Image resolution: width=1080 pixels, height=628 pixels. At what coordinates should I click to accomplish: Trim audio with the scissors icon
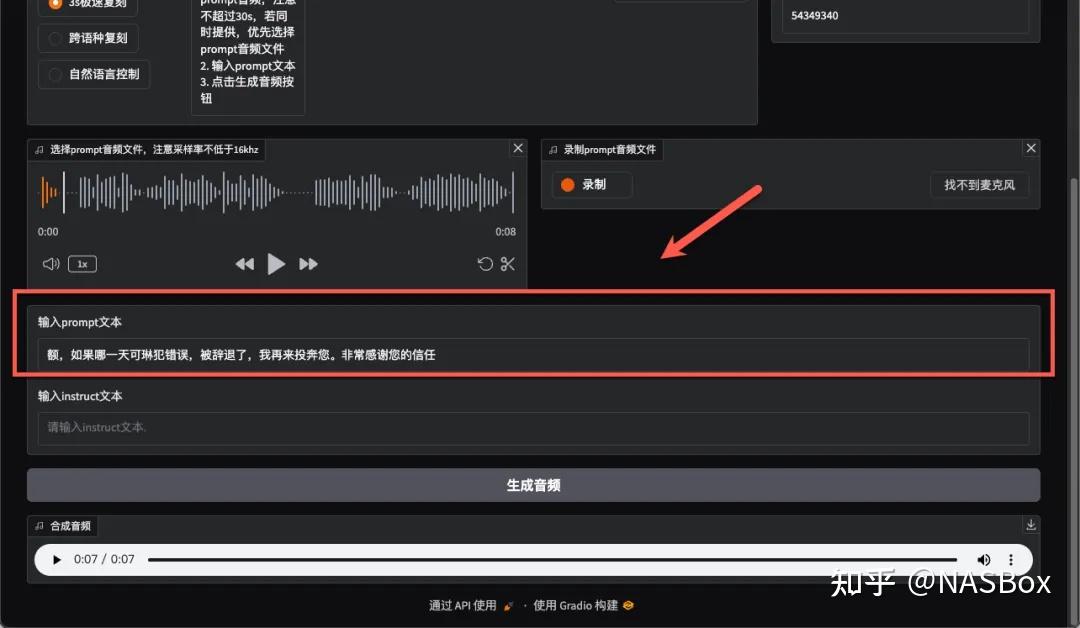pyautogui.click(x=508, y=264)
